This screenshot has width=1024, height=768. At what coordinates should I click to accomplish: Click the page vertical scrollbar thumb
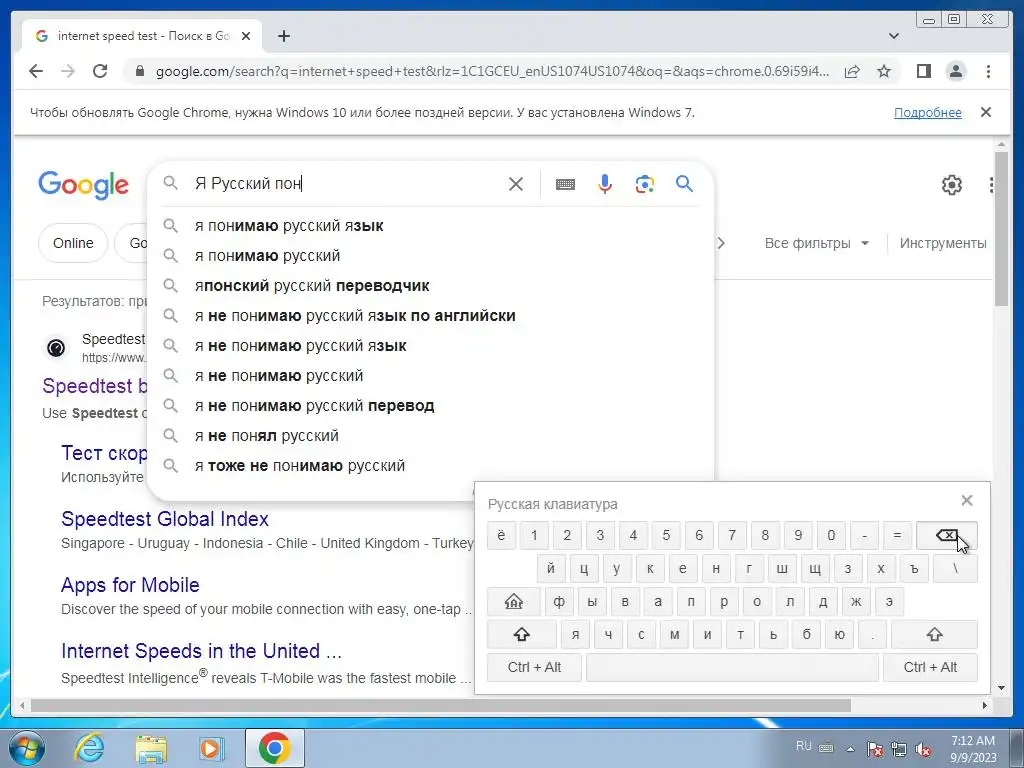(1002, 229)
